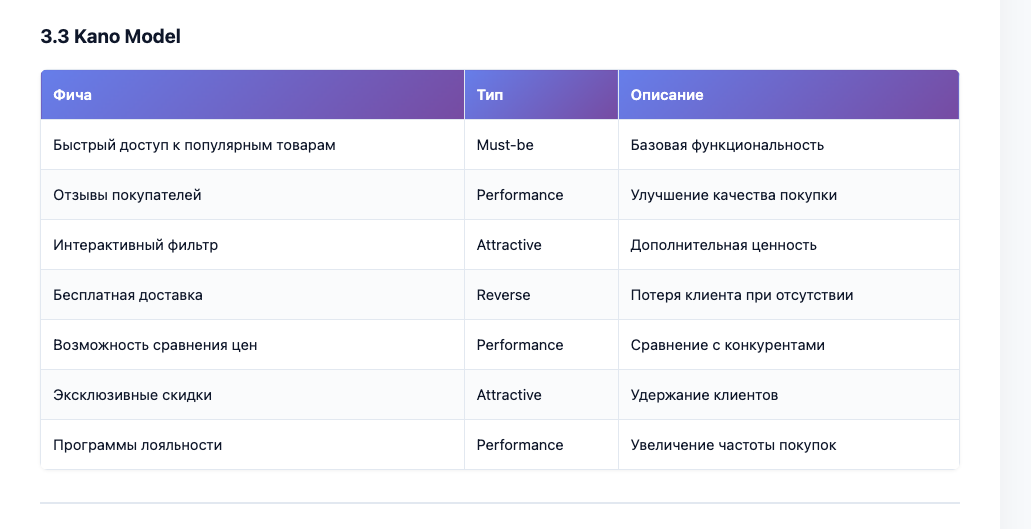Viewport: 1031px width, 529px height.
Task: Select the "Тип" column header
Action: [541, 95]
